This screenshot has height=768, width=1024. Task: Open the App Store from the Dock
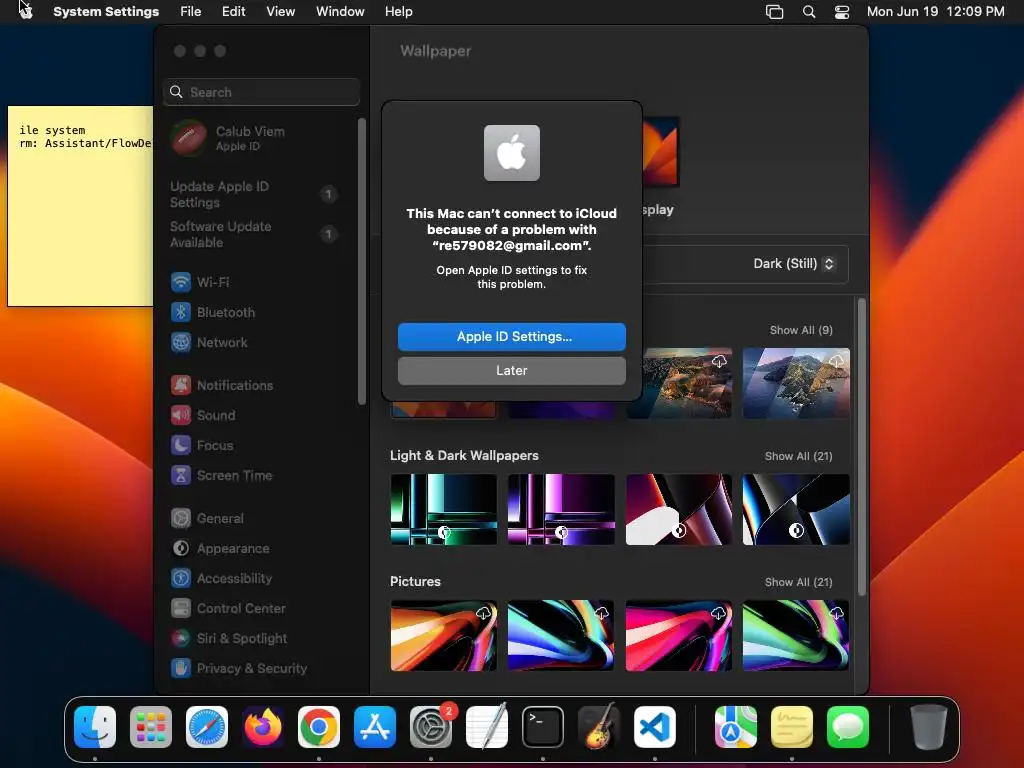coord(375,727)
